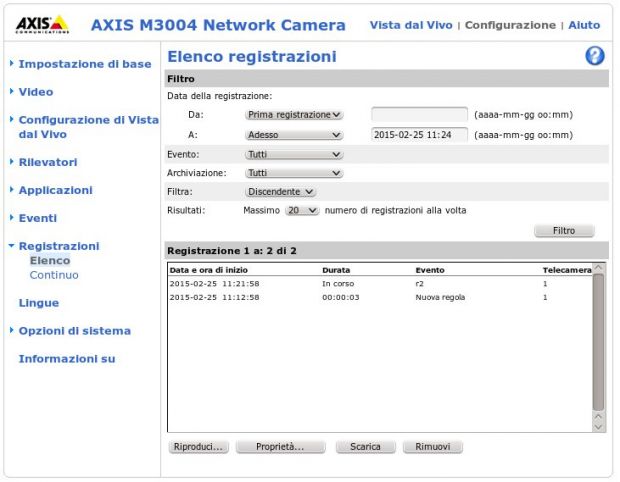Open the Informazioni su page

tap(67, 359)
